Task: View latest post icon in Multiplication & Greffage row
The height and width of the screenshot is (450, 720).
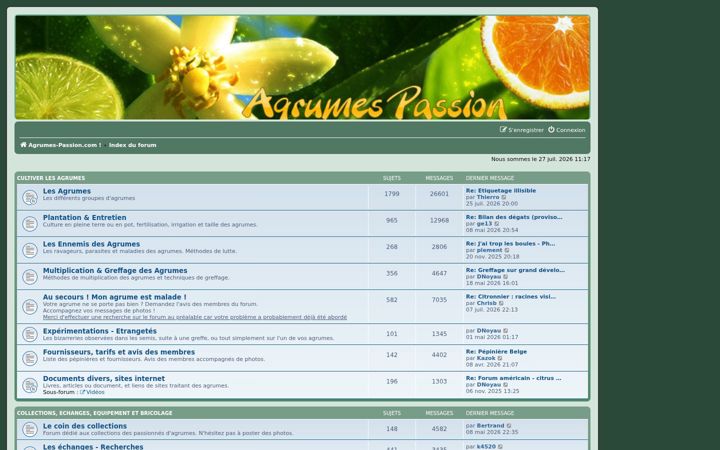Action: pos(506,277)
